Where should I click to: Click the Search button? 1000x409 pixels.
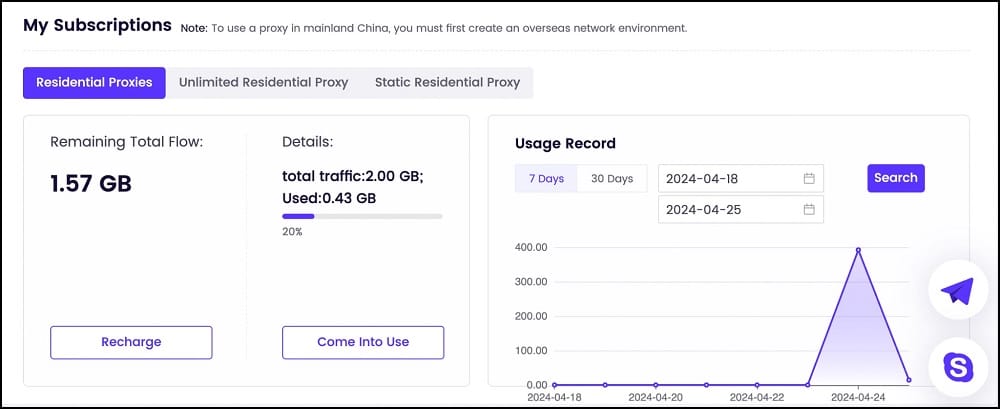click(x=895, y=178)
